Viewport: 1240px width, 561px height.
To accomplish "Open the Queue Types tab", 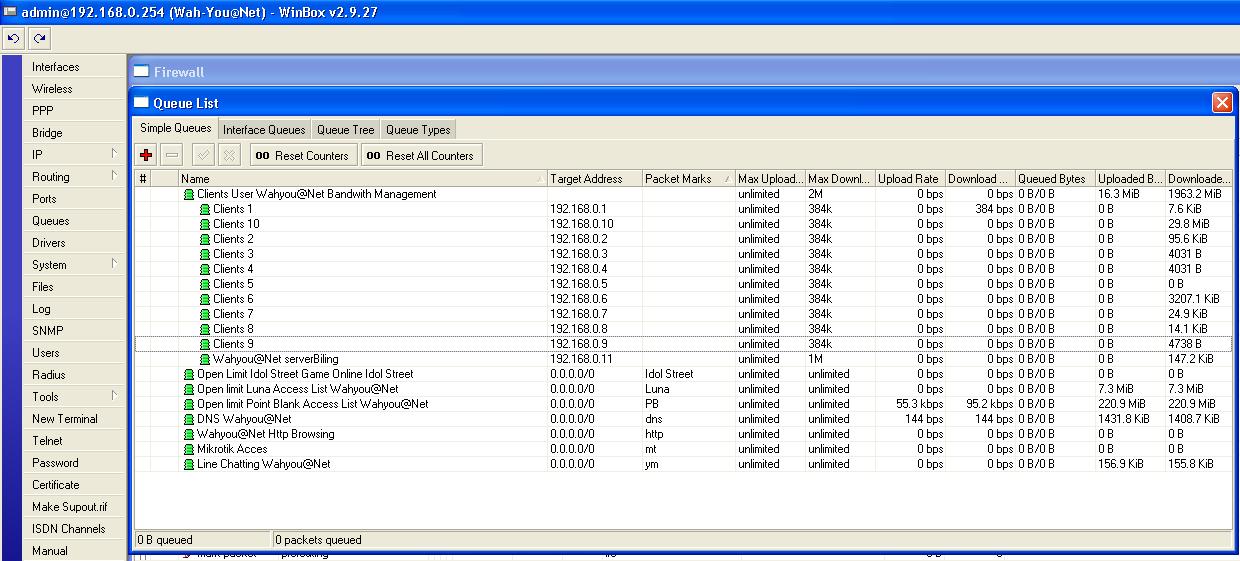I will (x=418, y=129).
